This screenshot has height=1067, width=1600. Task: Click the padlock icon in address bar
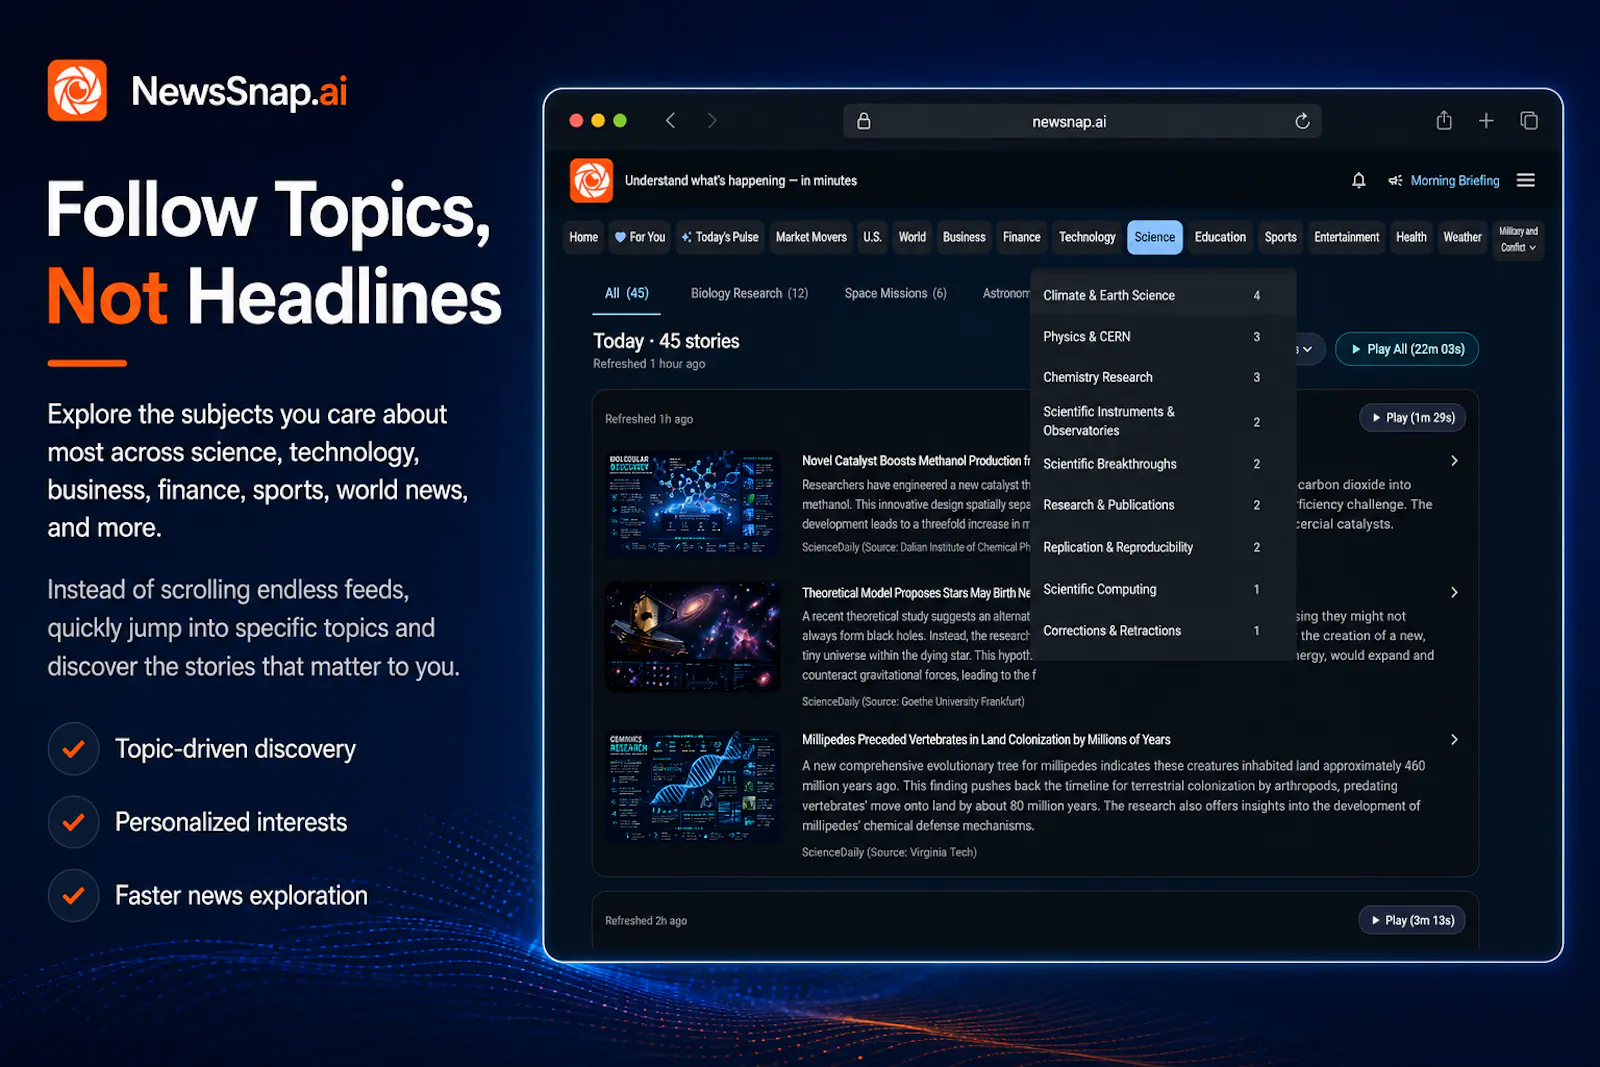pyautogui.click(x=864, y=121)
